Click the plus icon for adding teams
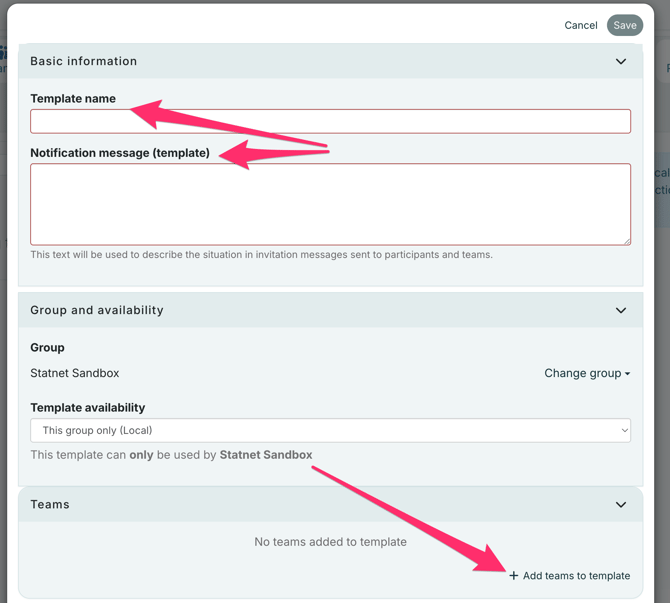This screenshot has height=603, width=670. tap(514, 576)
